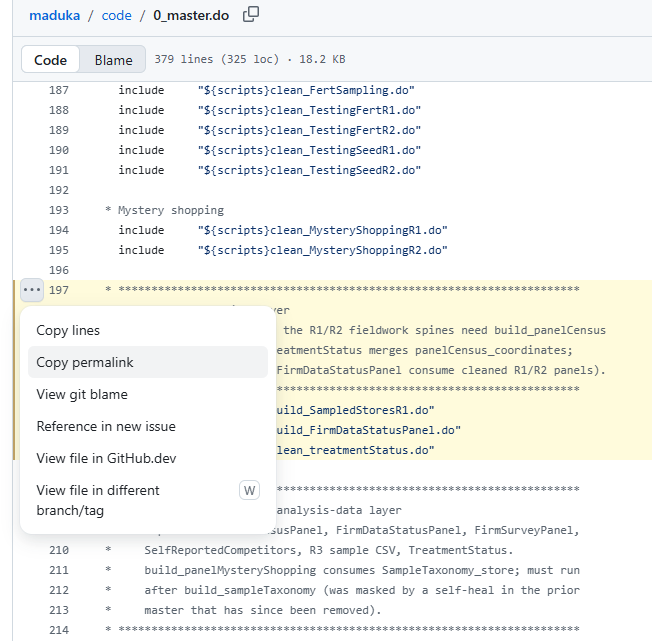The width and height of the screenshot is (652, 641).
Task: Click the 0_master.do file name
Action: point(191,15)
